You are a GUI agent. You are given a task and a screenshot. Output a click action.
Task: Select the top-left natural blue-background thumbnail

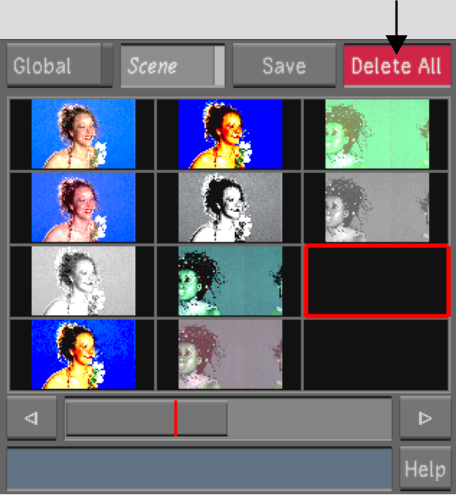(83, 134)
